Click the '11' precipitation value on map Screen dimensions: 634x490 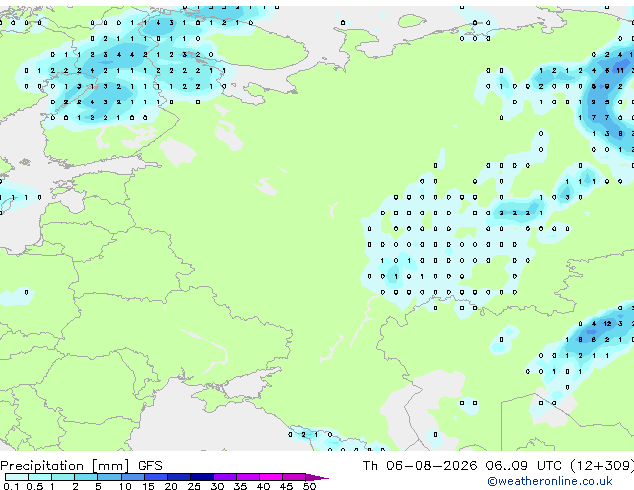[x=620, y=70]
